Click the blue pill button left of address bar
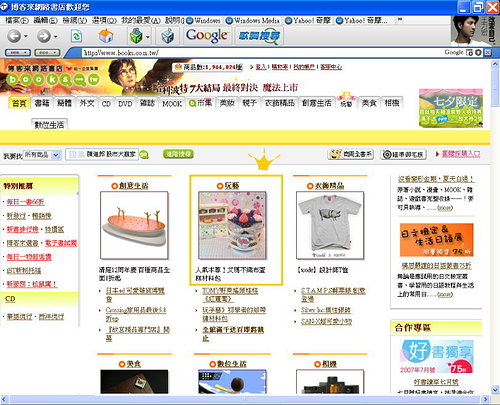500x405 pixels. (x=18, y=52)
